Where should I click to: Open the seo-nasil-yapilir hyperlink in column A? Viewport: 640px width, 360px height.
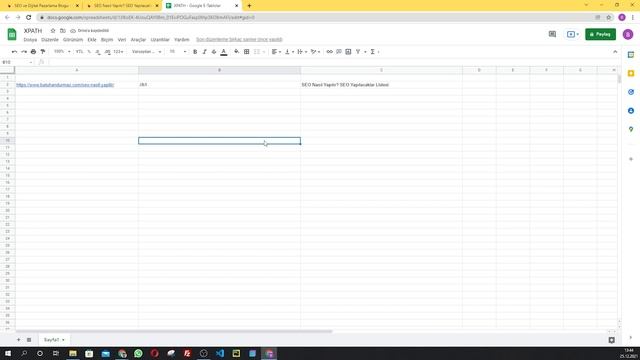(65, 85)
